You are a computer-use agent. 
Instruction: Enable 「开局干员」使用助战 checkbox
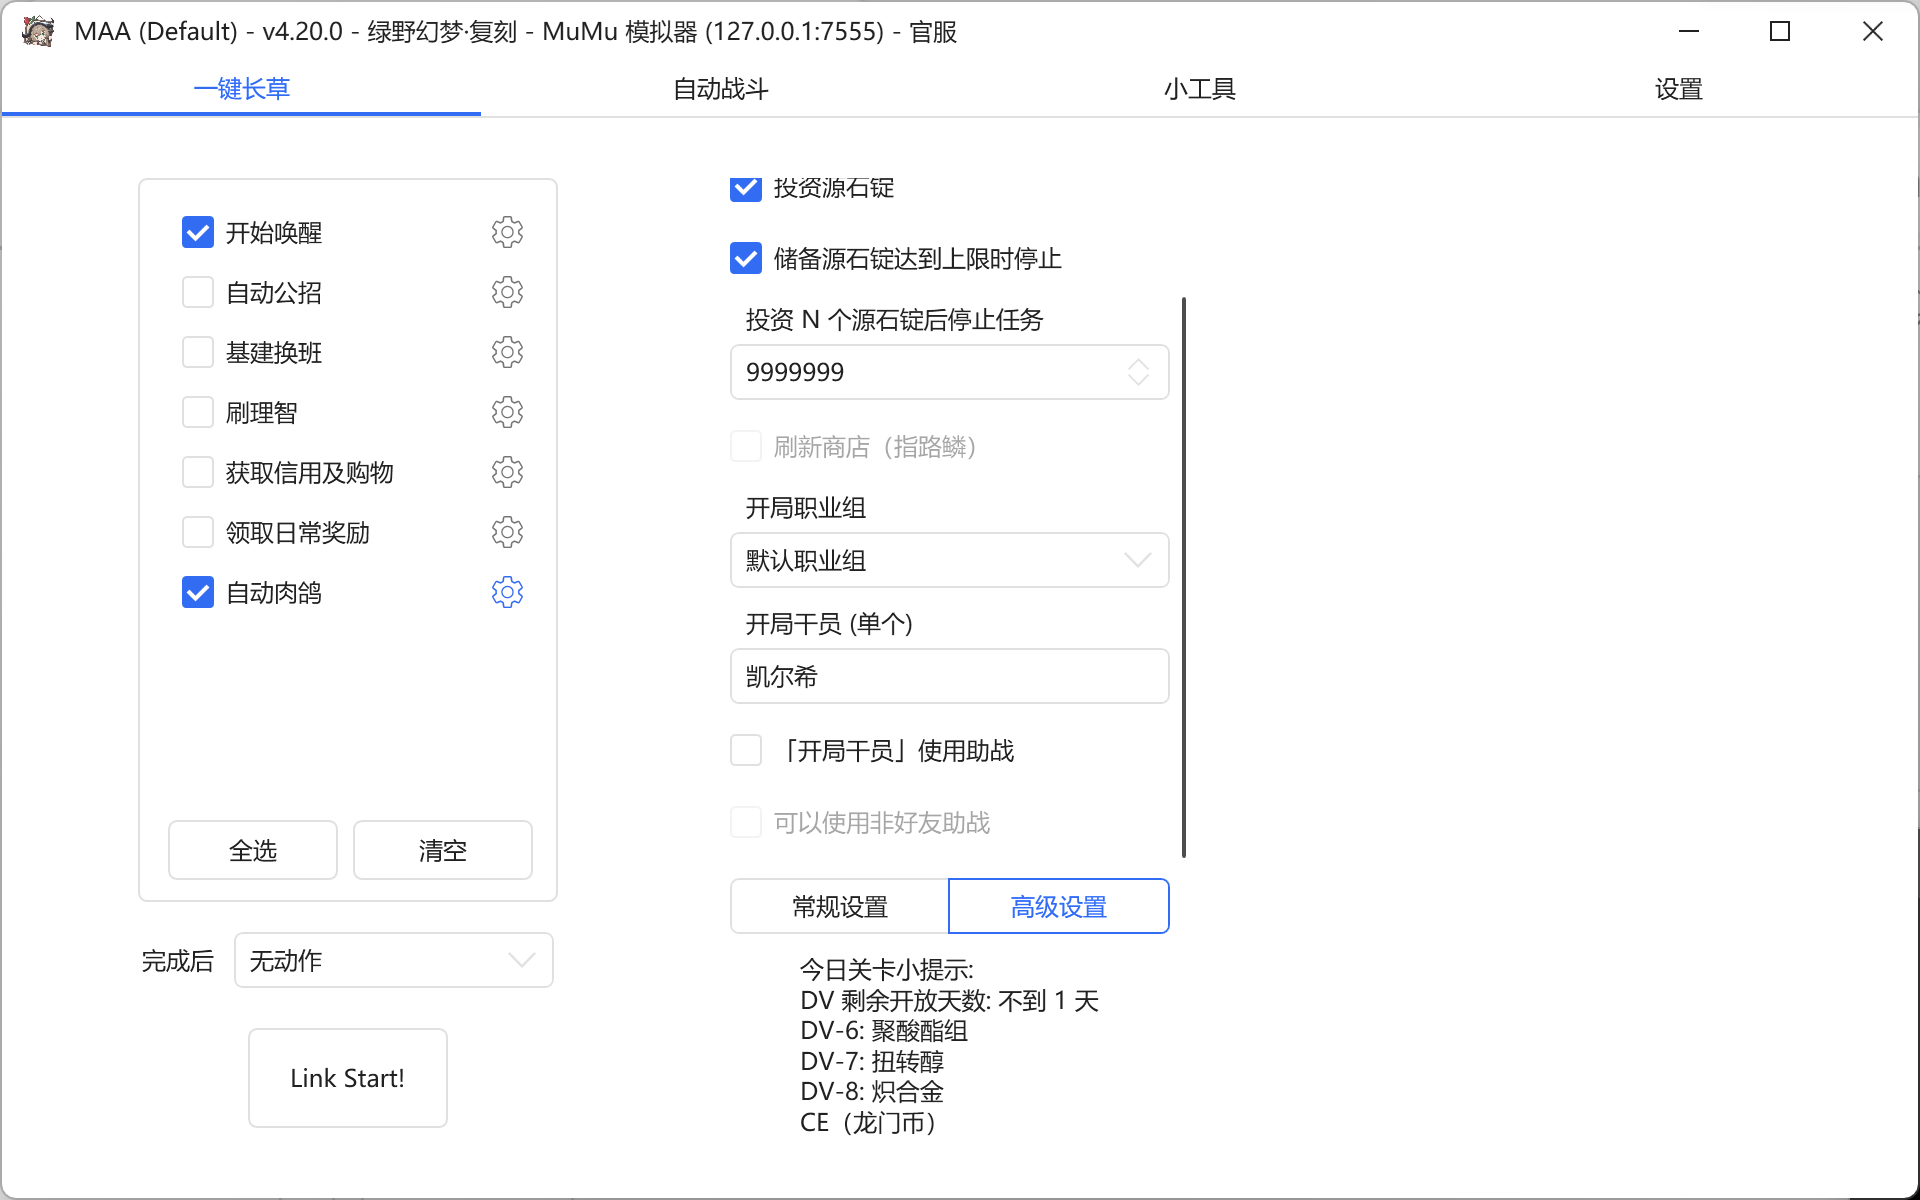(x=746, y=750)
